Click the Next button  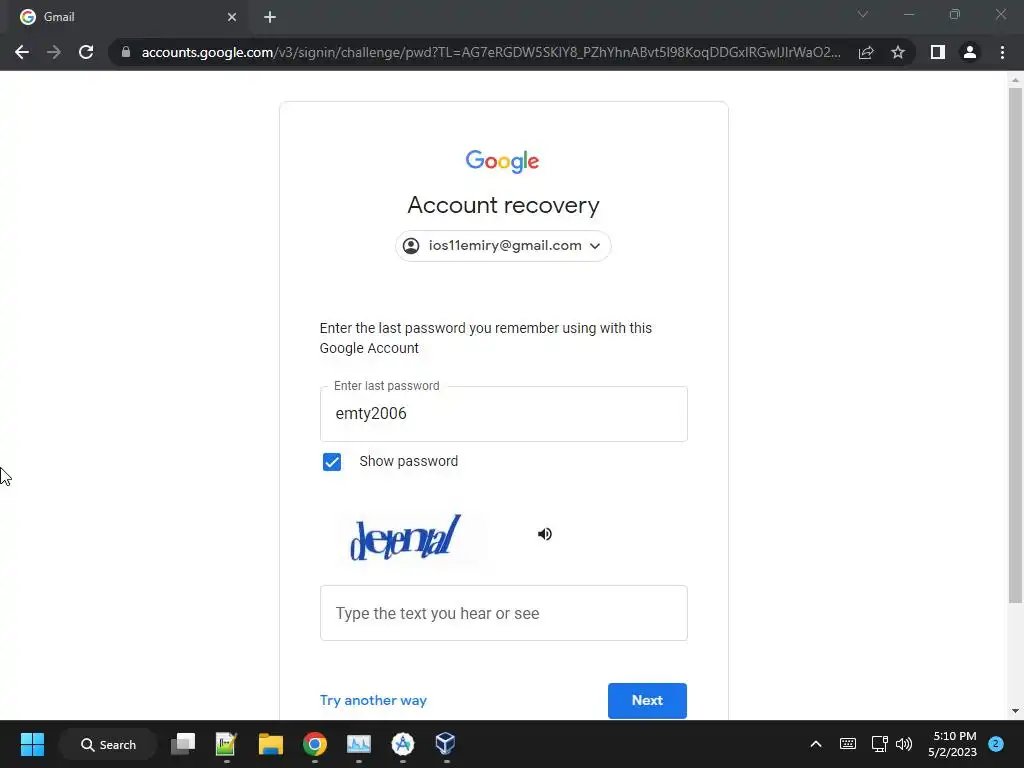pyautogui.click(x=647, y=700)
